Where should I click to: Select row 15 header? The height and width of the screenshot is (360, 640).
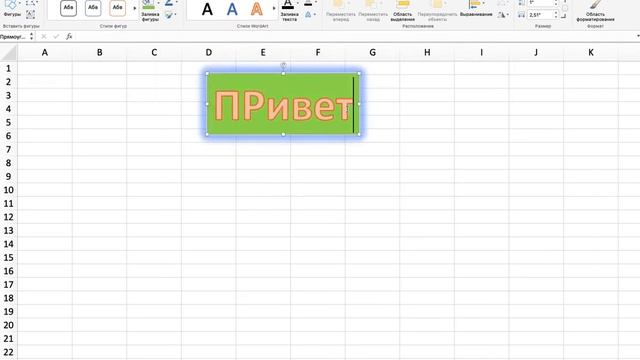(9, 258)
